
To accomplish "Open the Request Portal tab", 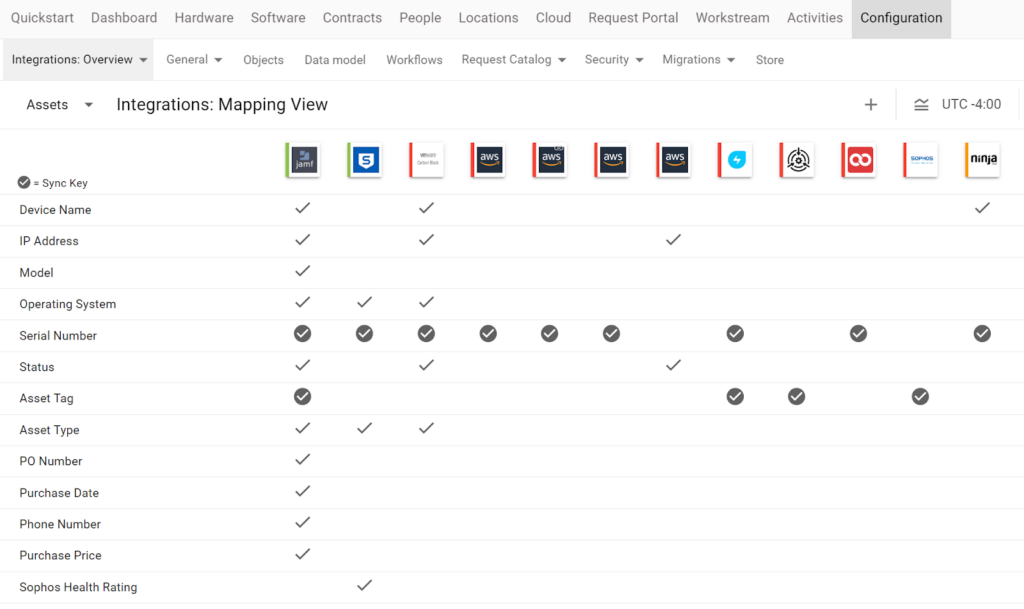I will (633, 18).
